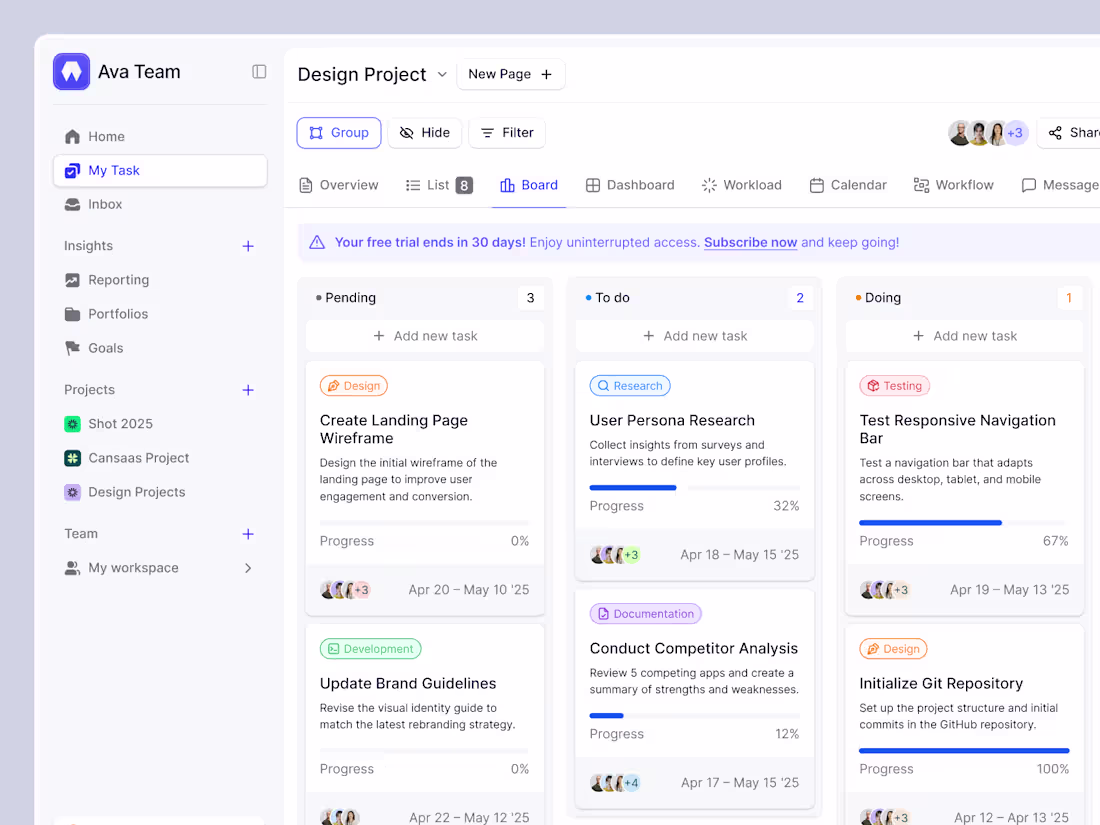The width and height of the screenshot is (1100, 825).
Task: Select the Inbox icon in the sidebar
Action: (x=70, y=204)
